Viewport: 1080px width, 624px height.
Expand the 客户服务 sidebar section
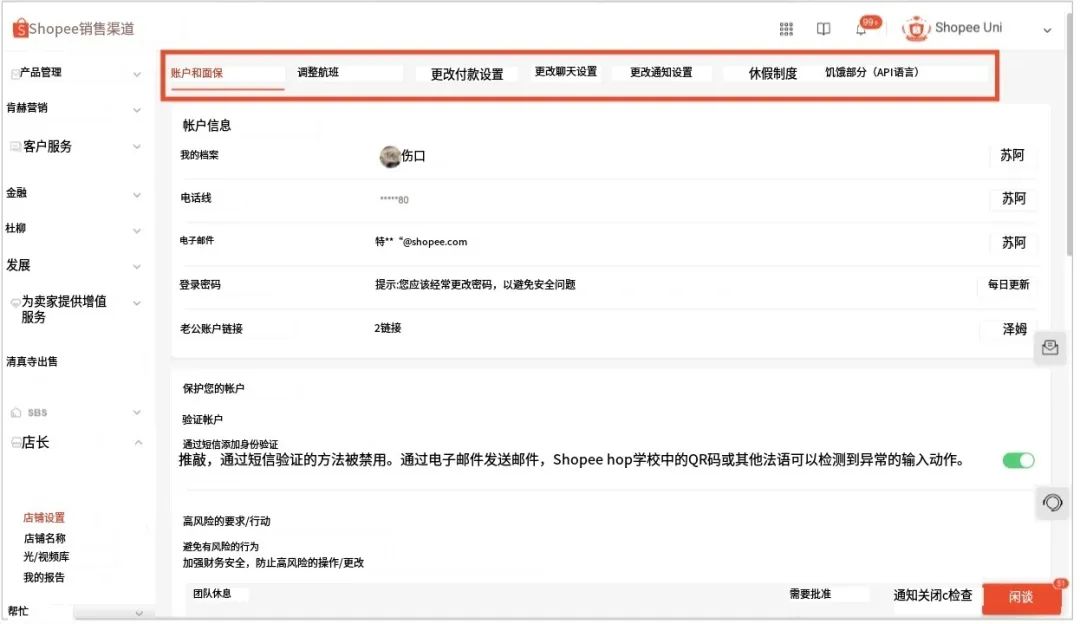[137, 147]
